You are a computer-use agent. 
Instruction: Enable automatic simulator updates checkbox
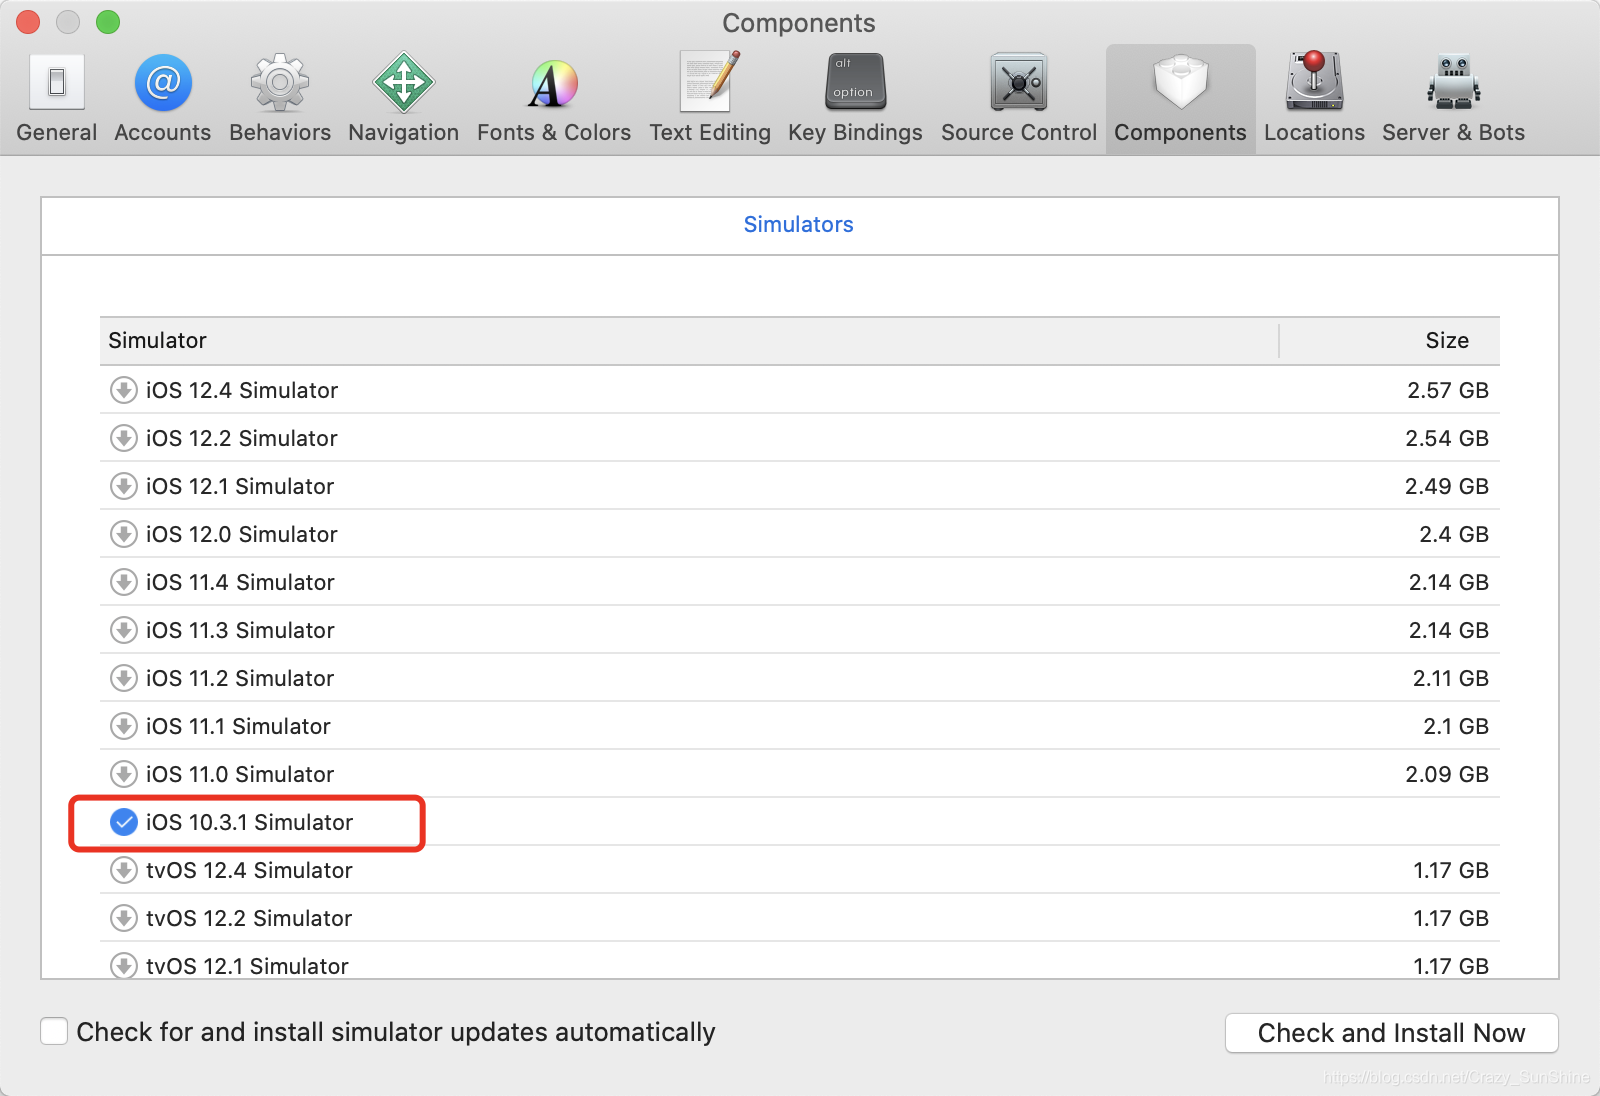click(x=54, y=1031)
